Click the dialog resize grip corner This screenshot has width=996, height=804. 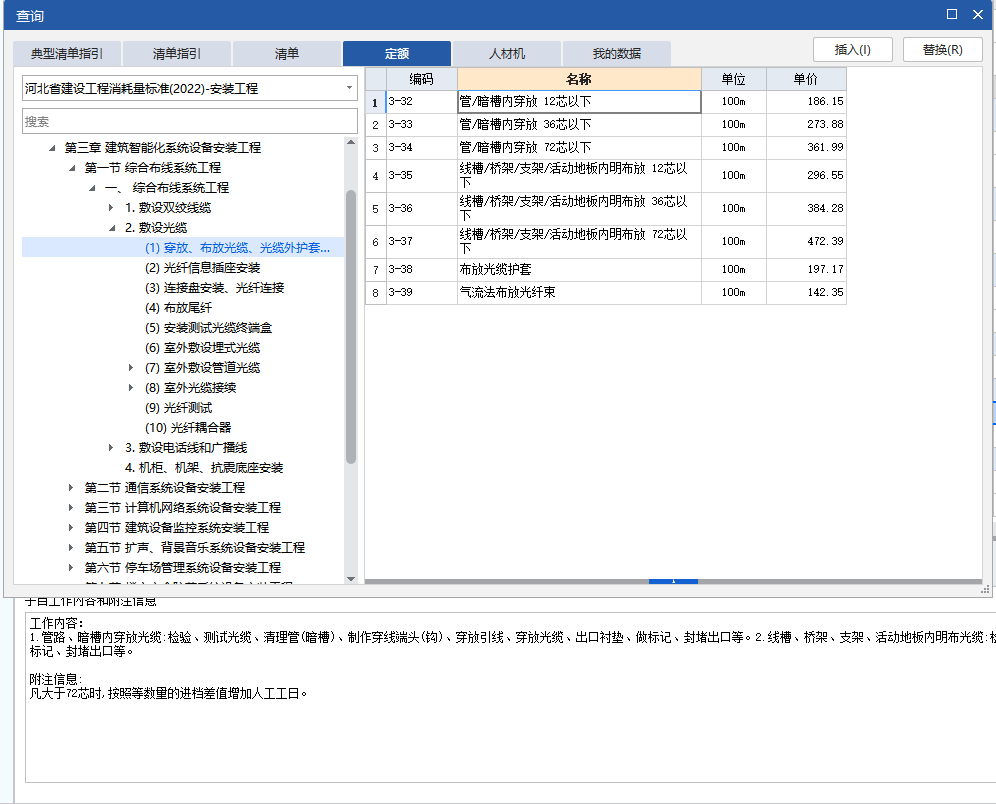[985, 590]
